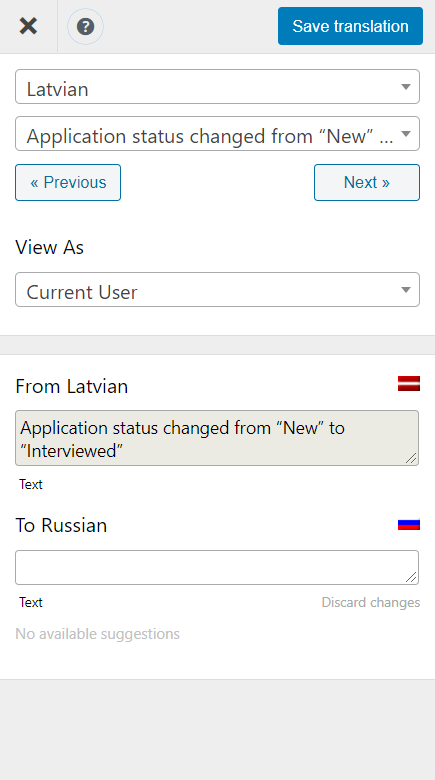Open the View As Current User dropdown
The image size is (435, 780).
click(218, 290)
